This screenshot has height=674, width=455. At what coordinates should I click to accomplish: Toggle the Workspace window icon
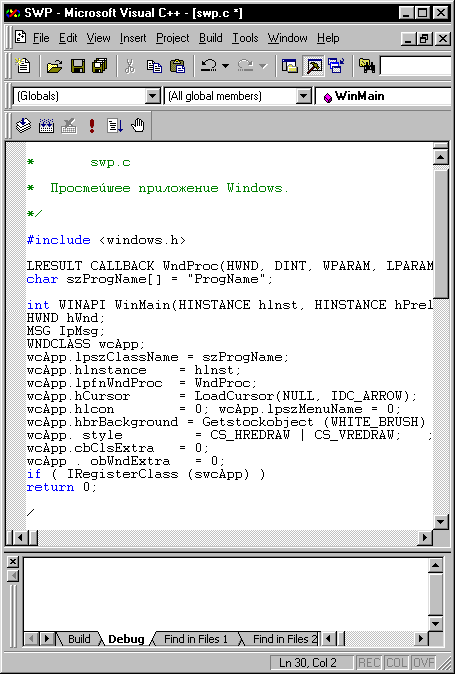coord(290,66)
